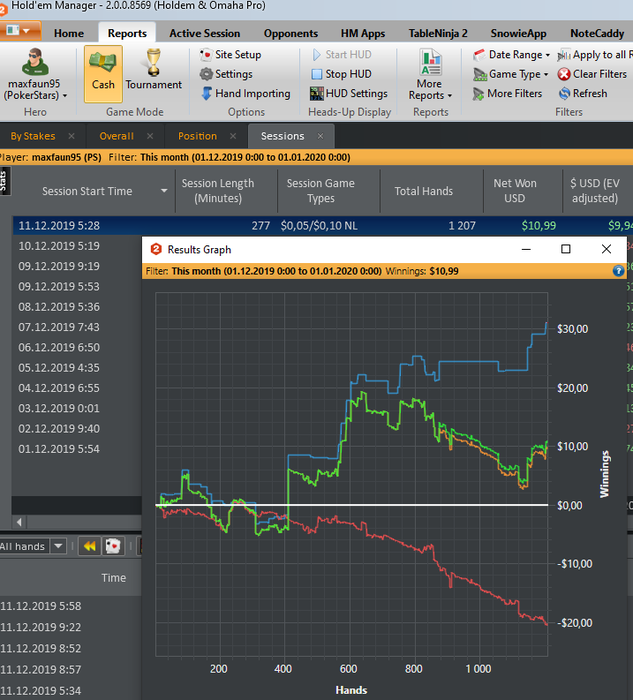Open the SnowieApp tab
Viewport: 633px width, 700px height.
pos(518,33)
